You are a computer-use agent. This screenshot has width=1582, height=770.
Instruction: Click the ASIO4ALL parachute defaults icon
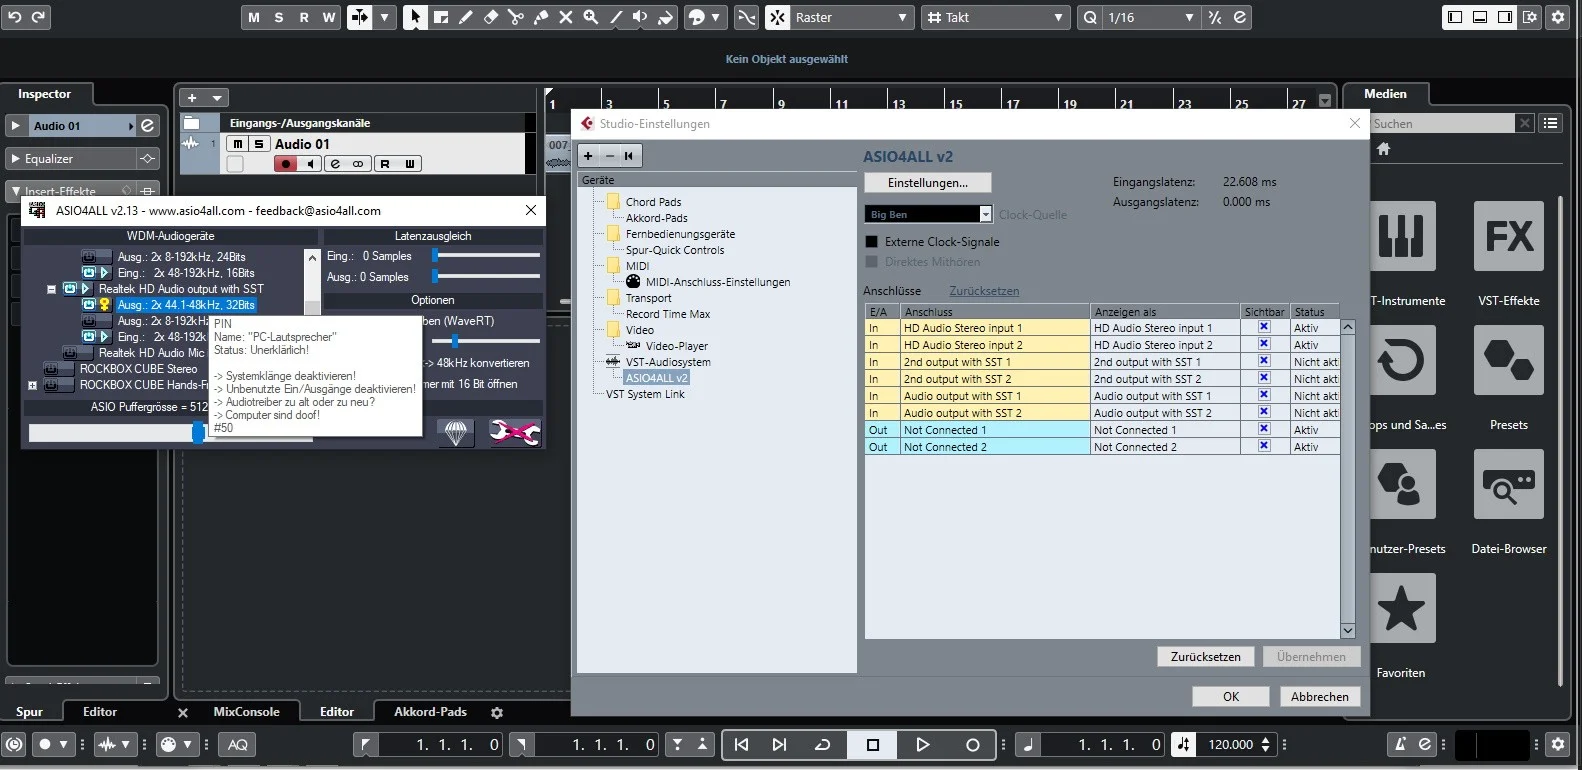click(456, 432)
